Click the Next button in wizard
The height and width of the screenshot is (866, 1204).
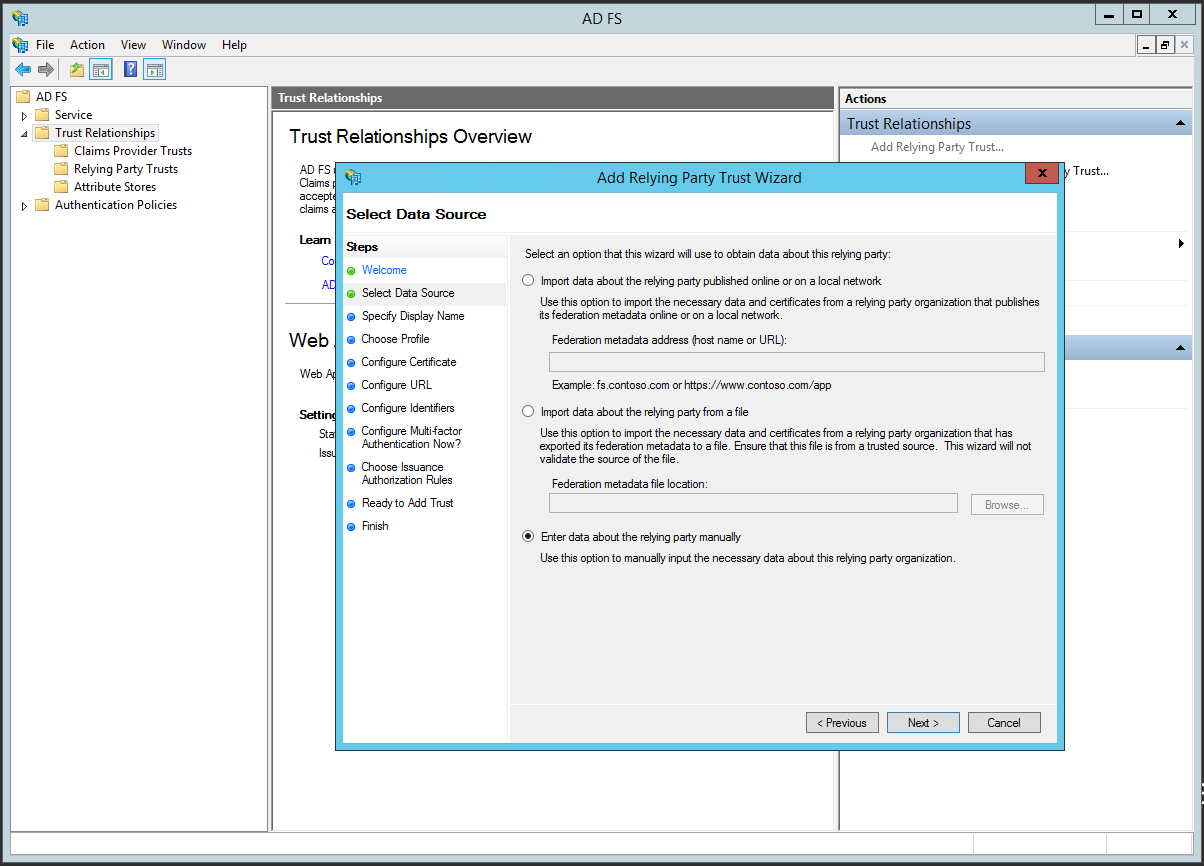(x=923, y=722)
